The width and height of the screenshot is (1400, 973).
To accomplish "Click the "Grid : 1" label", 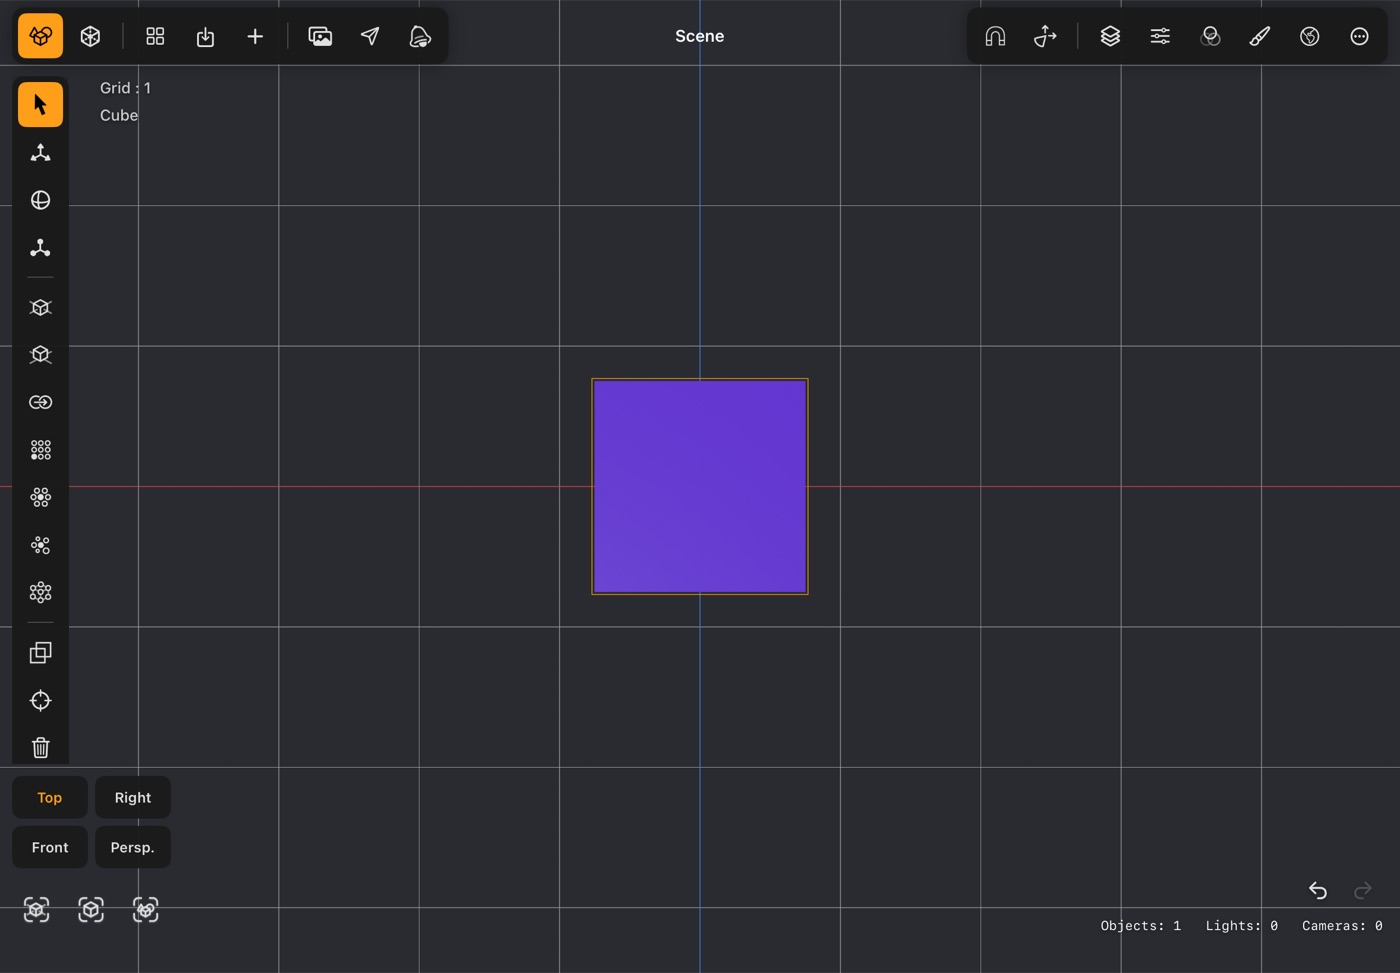I will pos(126,88).
